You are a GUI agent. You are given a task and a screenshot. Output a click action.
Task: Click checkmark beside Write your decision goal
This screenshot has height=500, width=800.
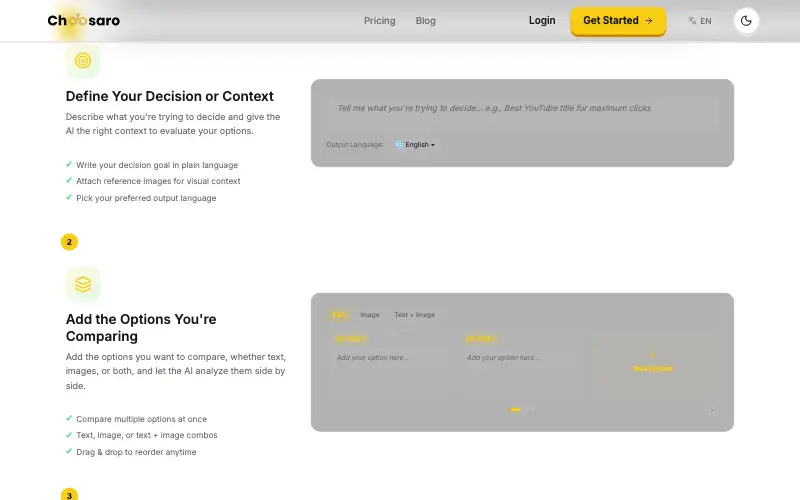pos(69,165)
